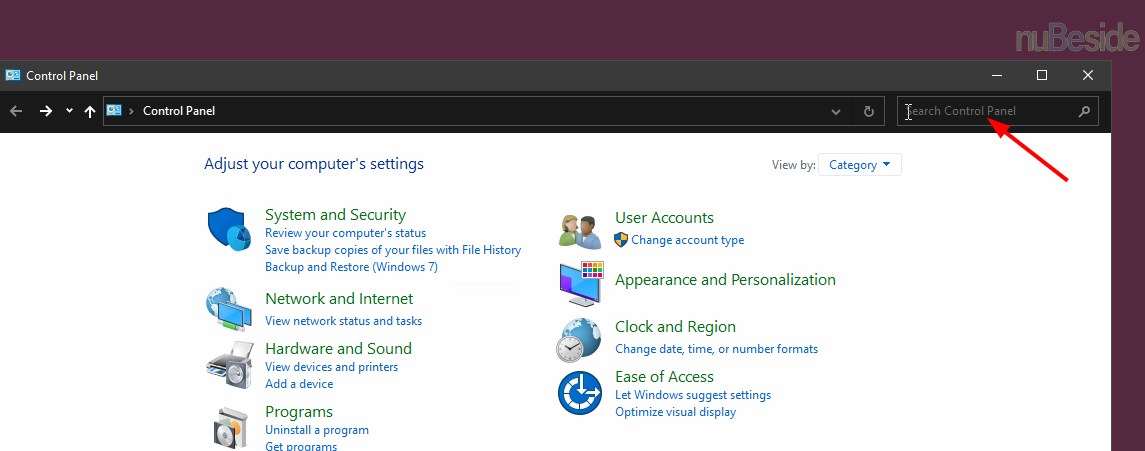The height and width of the screenshot is (451, 1145).
Task: Click the System and Security shield icon
Action: click(229, 229)
